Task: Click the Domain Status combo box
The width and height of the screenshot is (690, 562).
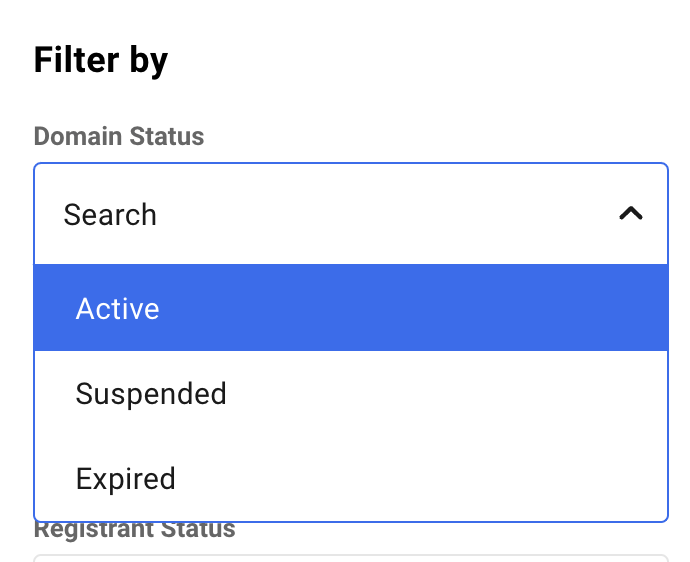Action: 351,214
